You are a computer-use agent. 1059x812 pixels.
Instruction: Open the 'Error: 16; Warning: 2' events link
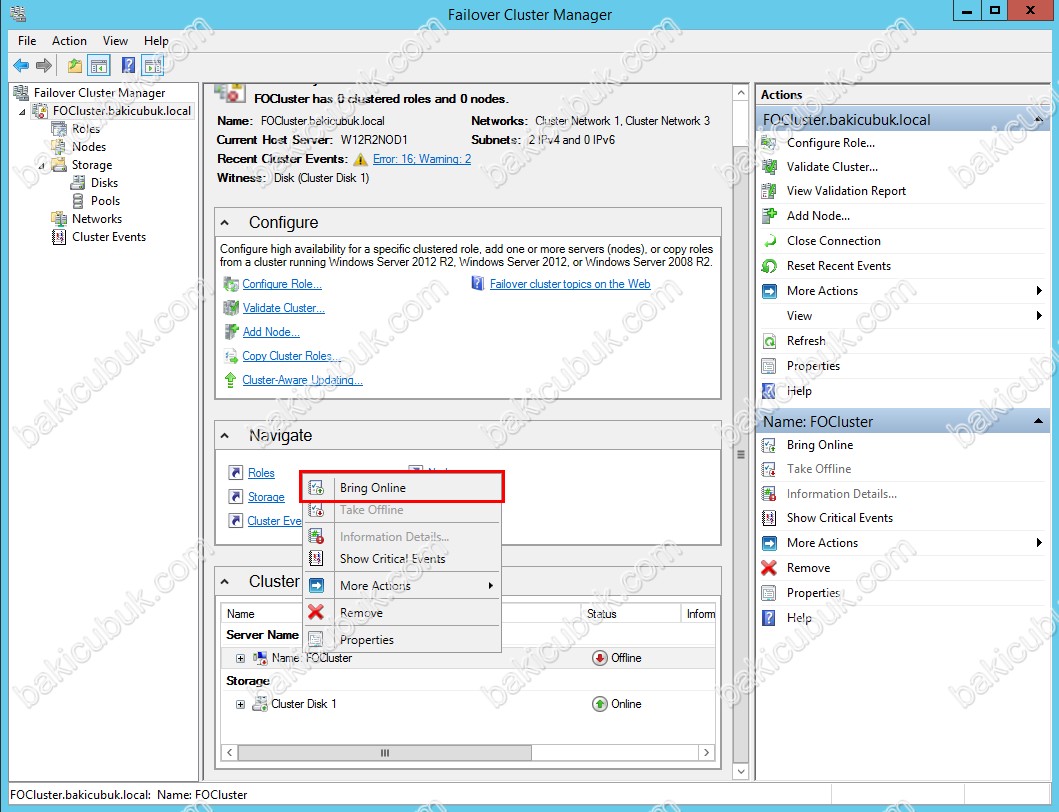(422, 159)
